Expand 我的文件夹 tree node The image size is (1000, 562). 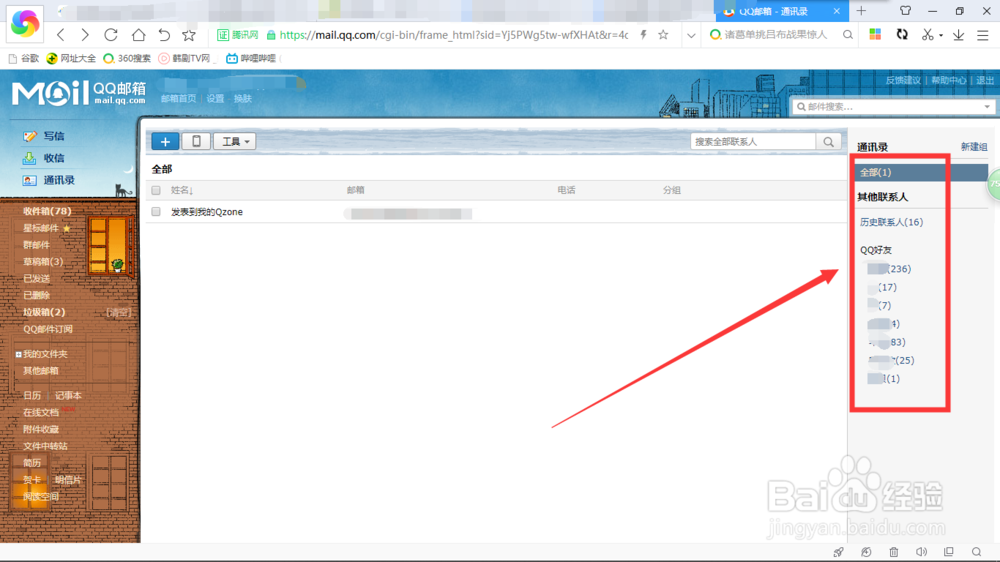point(18,354)
